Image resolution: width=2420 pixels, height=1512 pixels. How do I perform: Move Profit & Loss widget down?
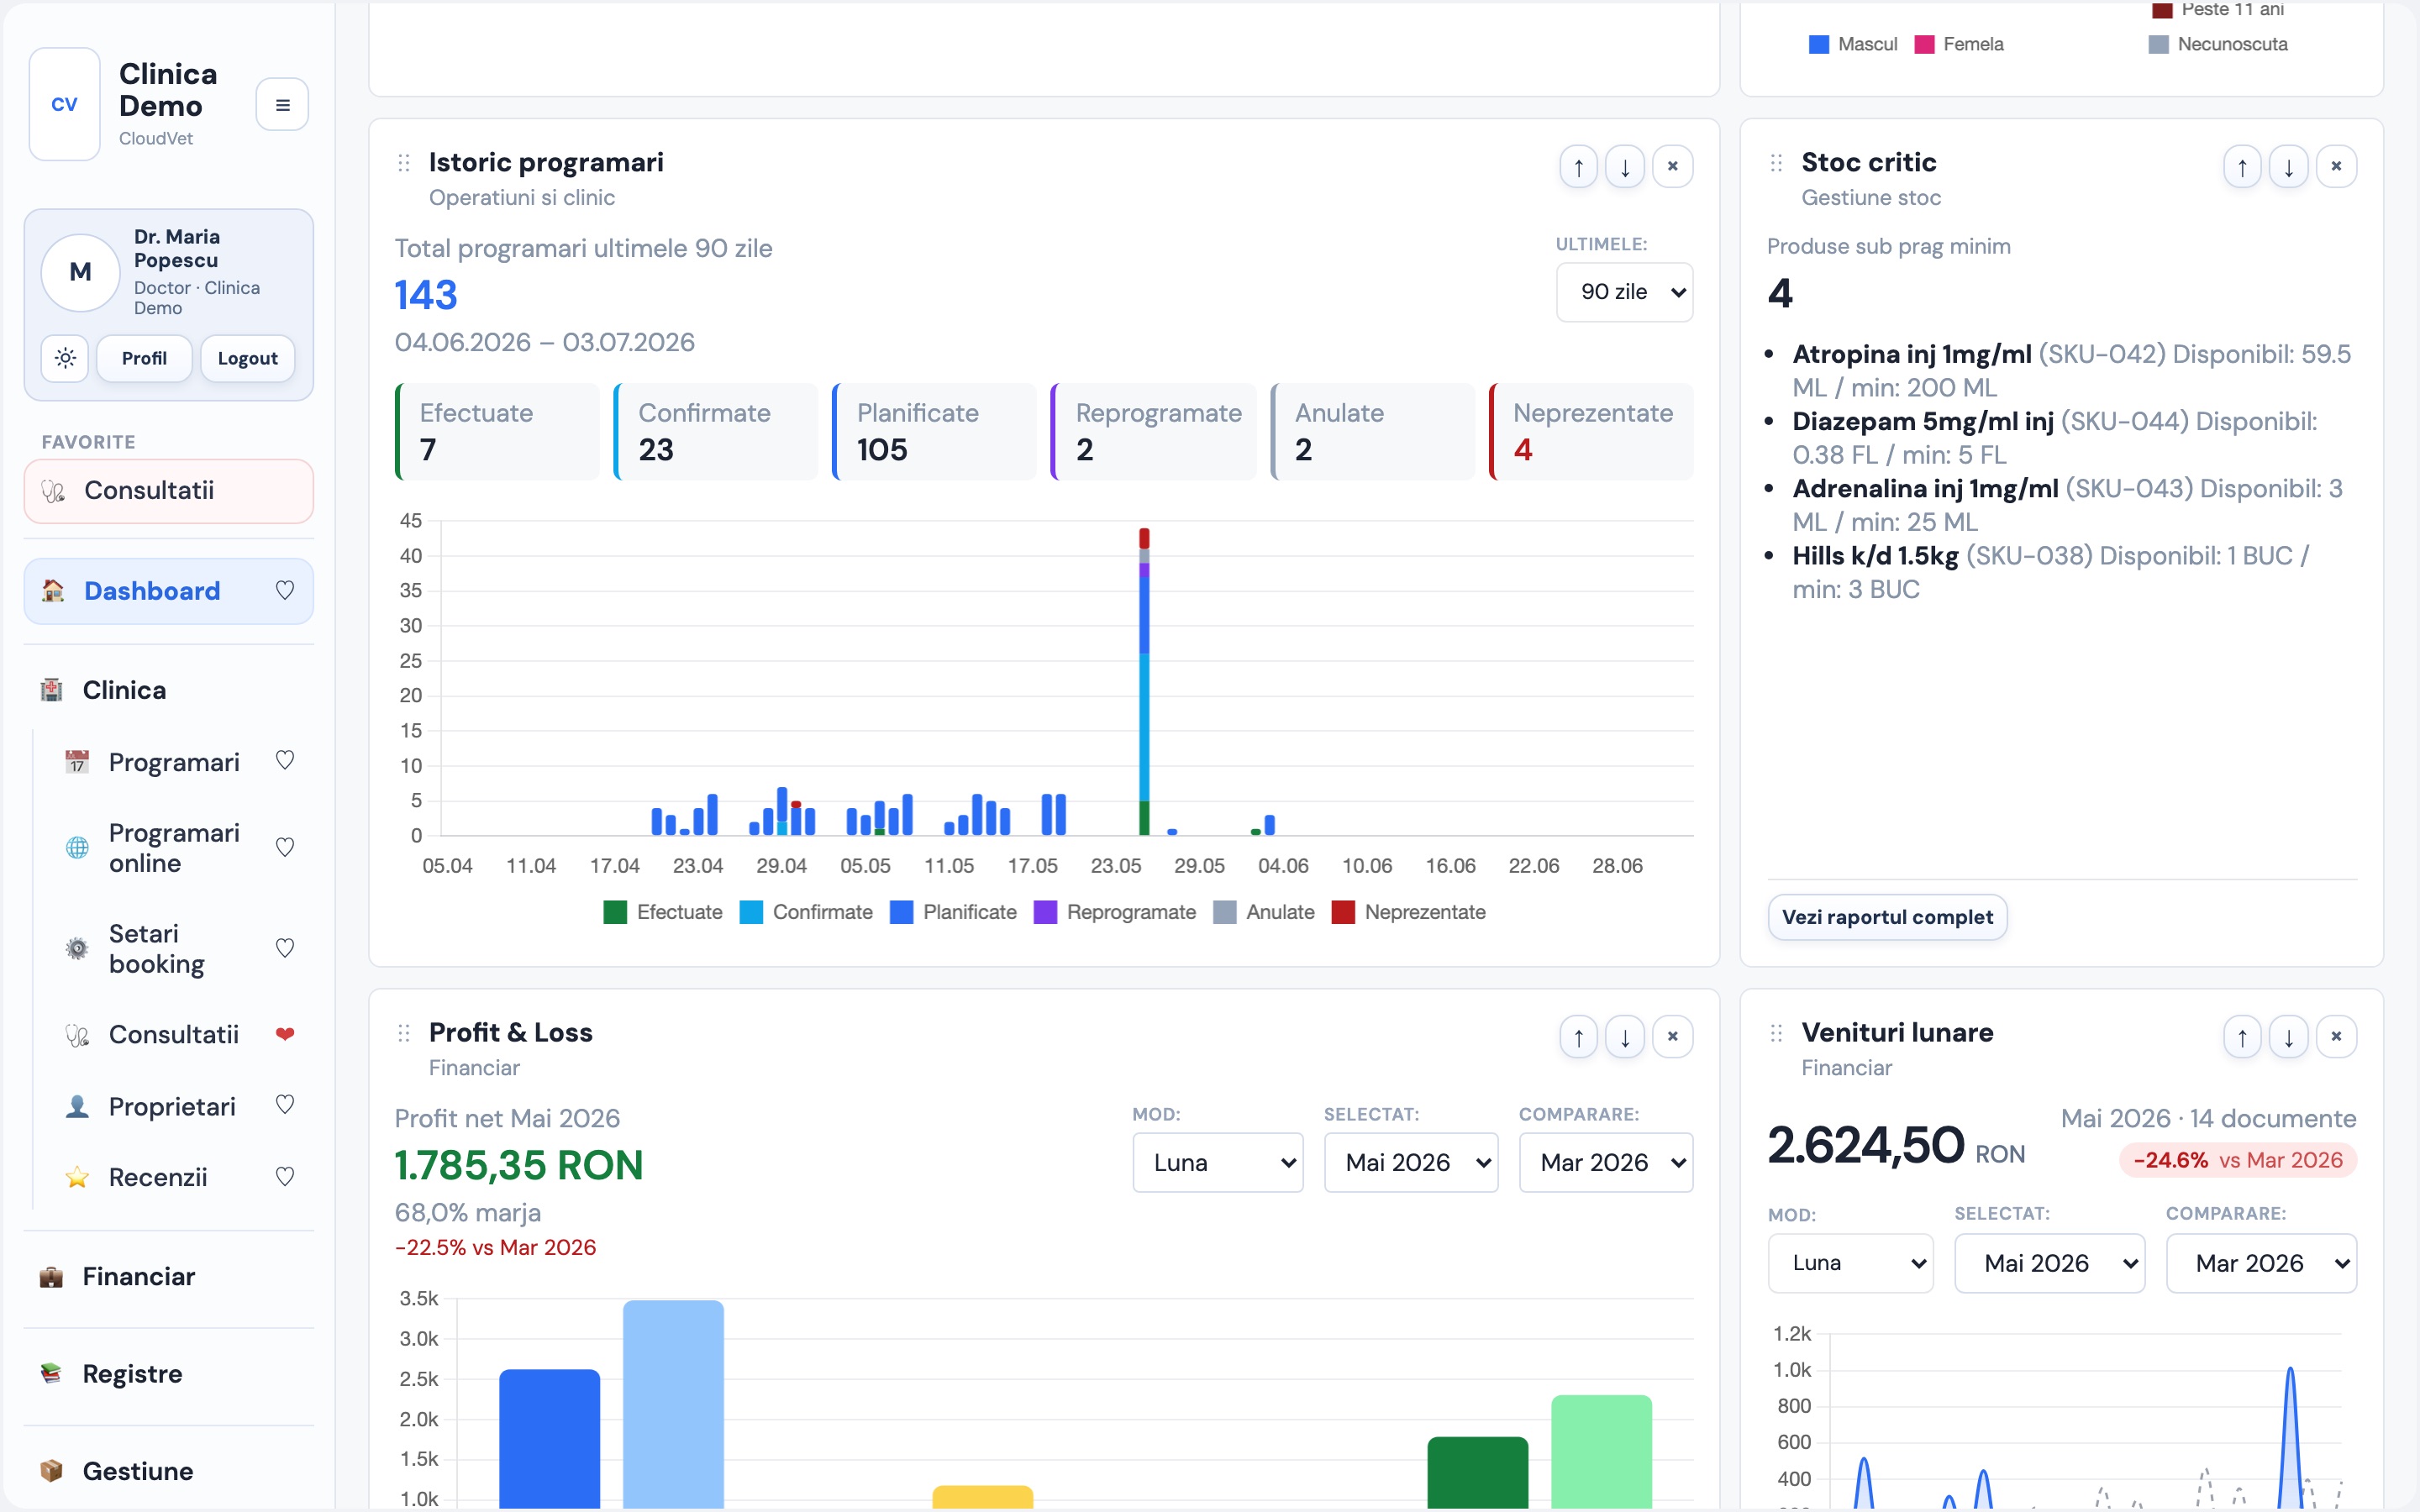(1625, 1037)
